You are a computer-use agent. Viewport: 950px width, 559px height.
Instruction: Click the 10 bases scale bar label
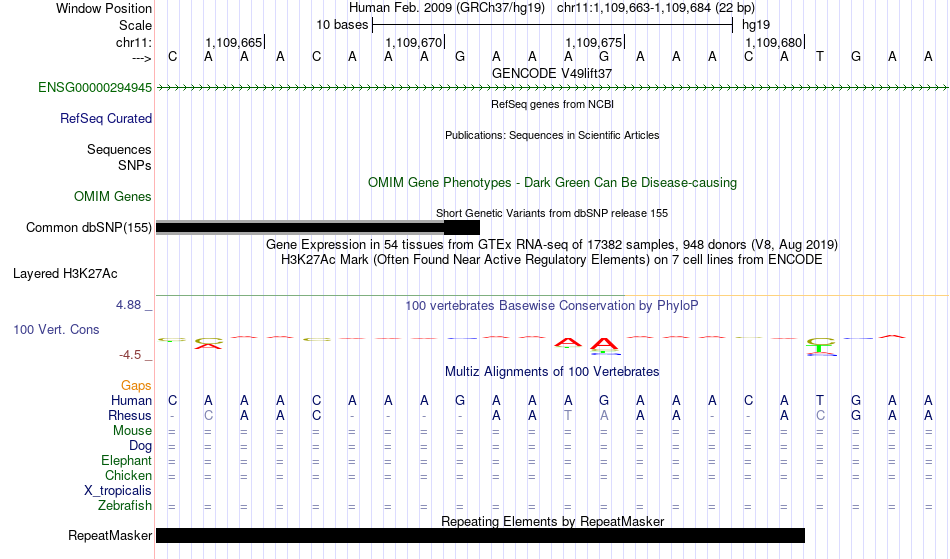[x=342, y=25]
